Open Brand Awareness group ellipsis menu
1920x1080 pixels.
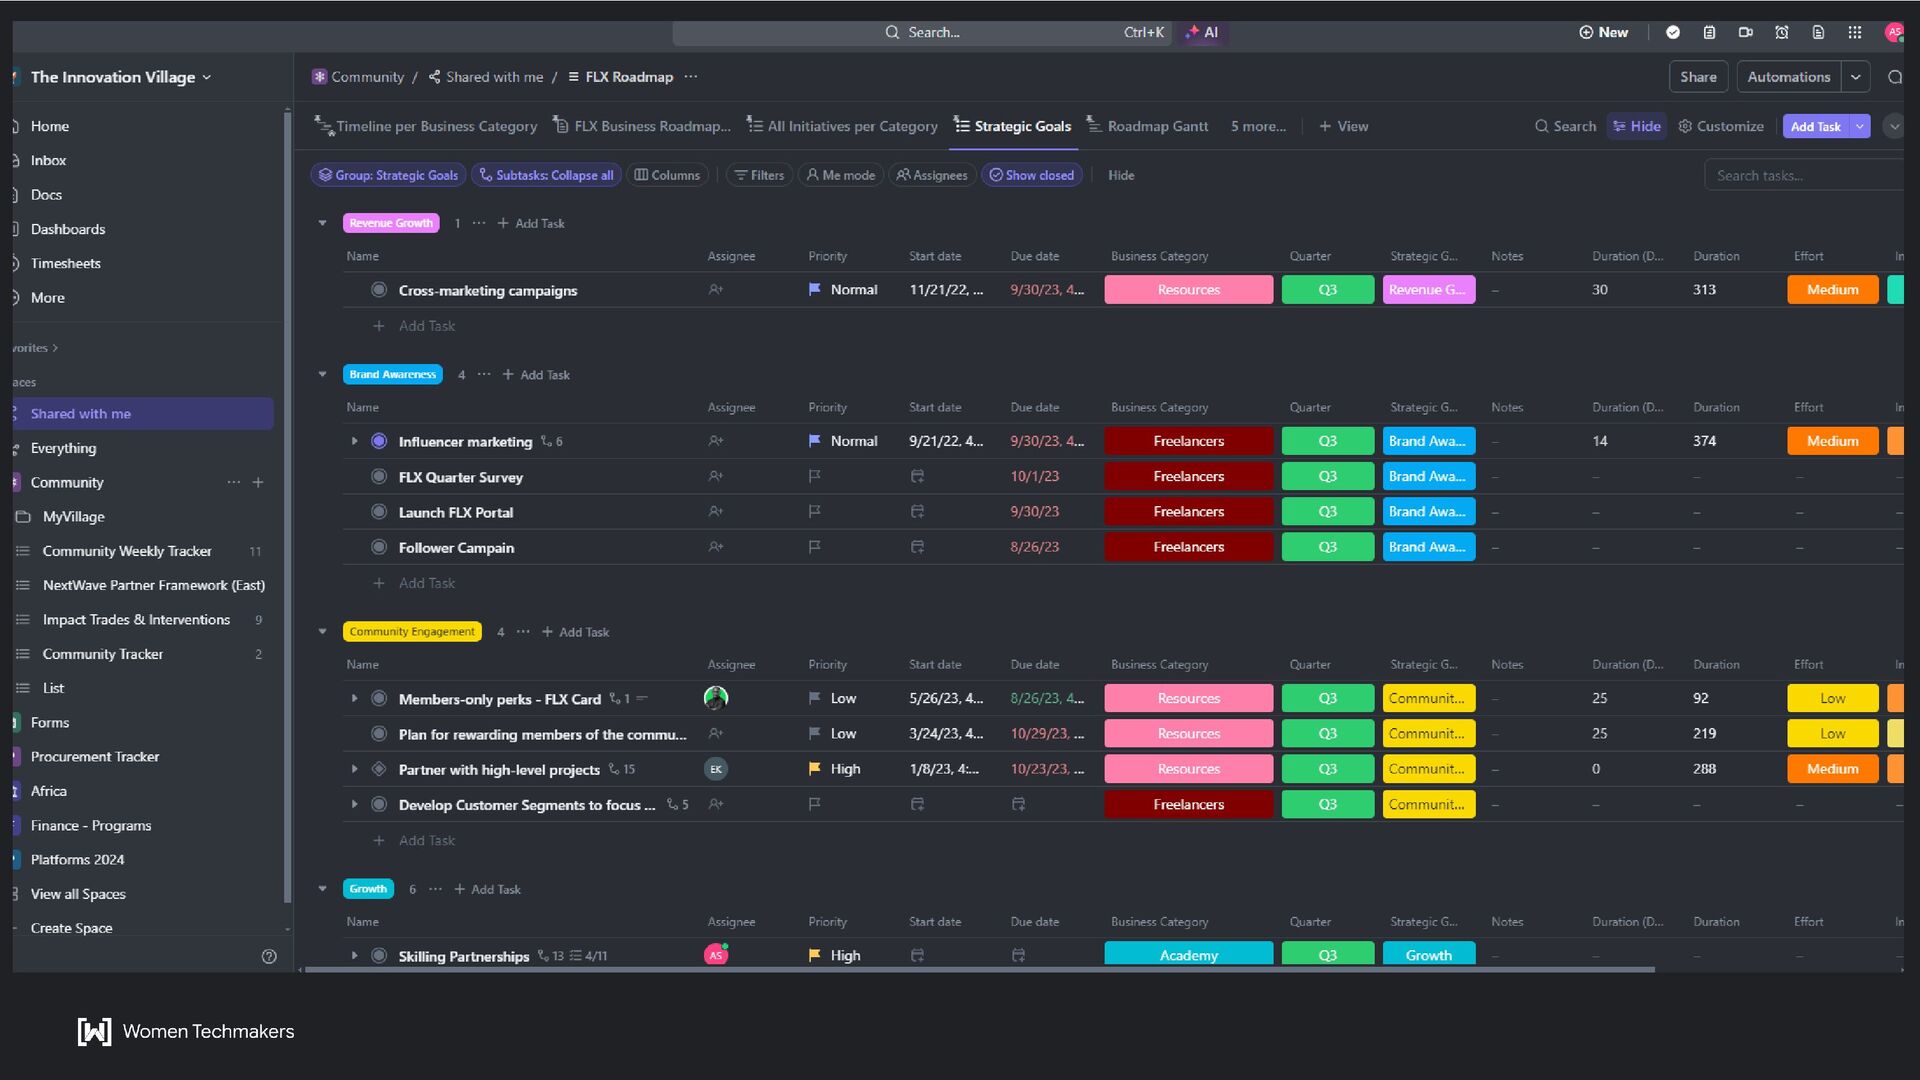pyautogui.click(x=484, y=374)
